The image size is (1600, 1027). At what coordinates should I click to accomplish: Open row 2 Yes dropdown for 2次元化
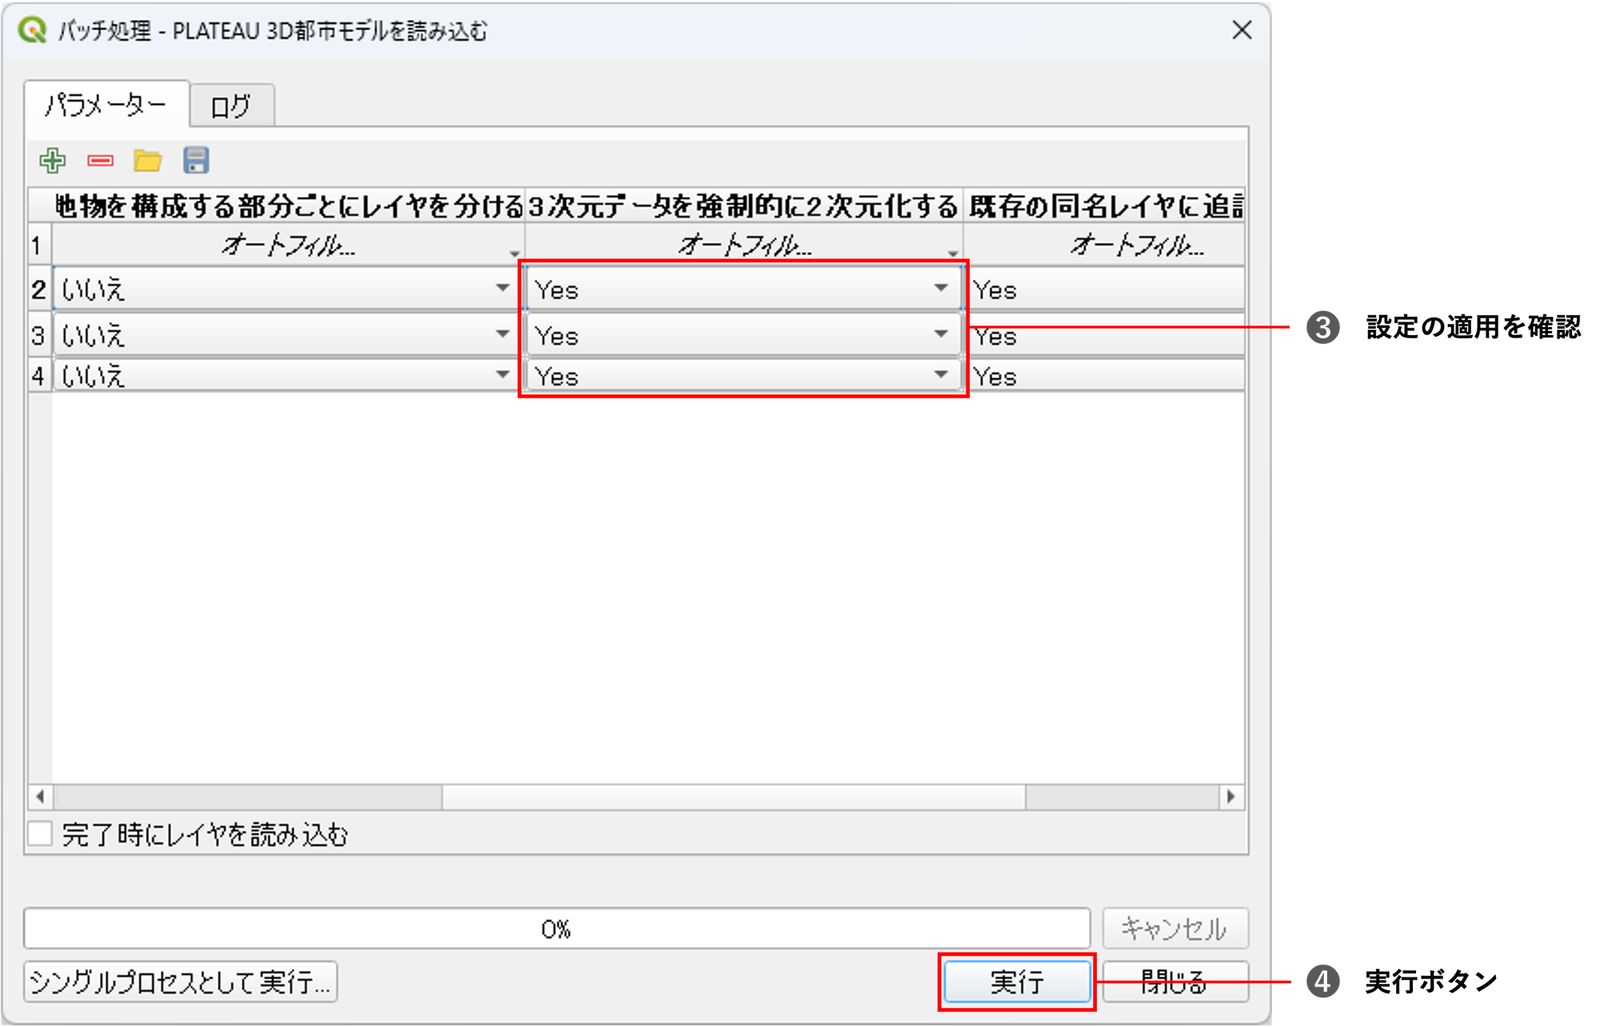coord(743,289)
